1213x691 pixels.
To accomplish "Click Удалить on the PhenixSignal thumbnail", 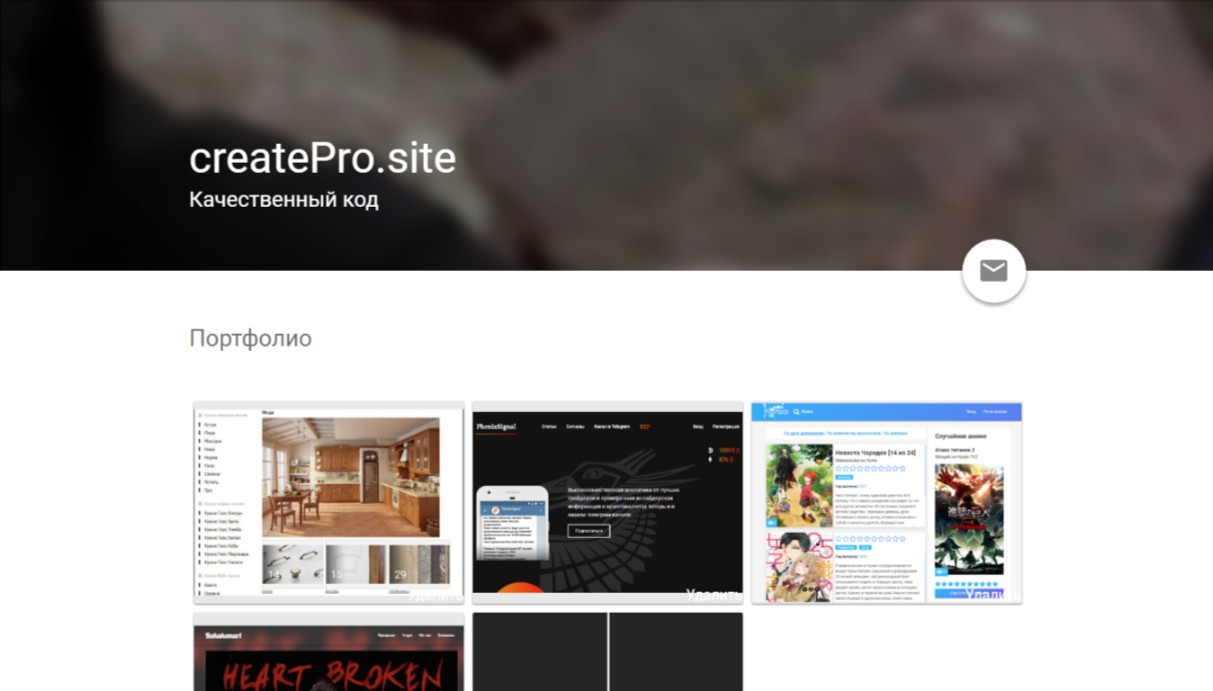I will pyautogui.click(x=713, y=595).
